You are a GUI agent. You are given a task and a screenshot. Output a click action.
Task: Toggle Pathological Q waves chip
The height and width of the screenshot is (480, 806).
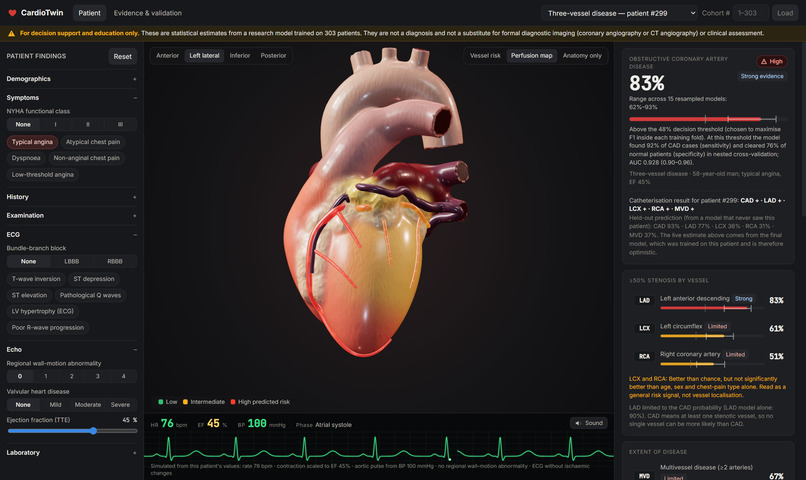click(x=90, y=296)
